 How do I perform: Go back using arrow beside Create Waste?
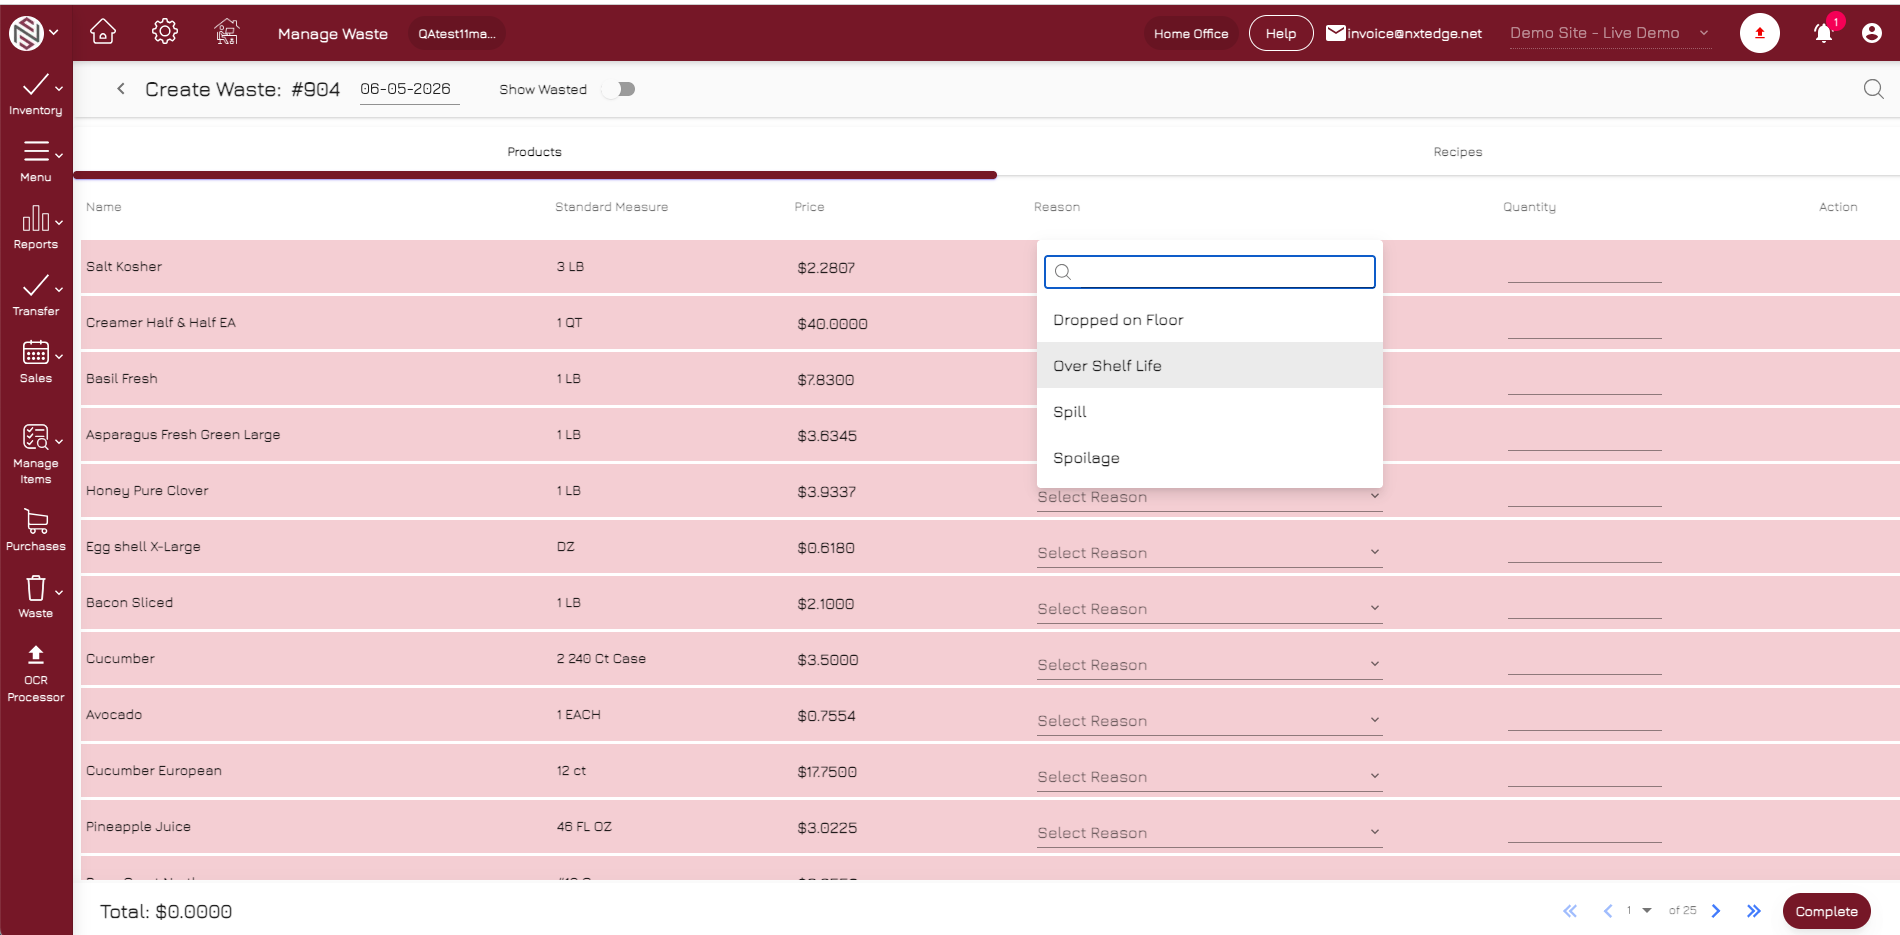tap(121, 89)
